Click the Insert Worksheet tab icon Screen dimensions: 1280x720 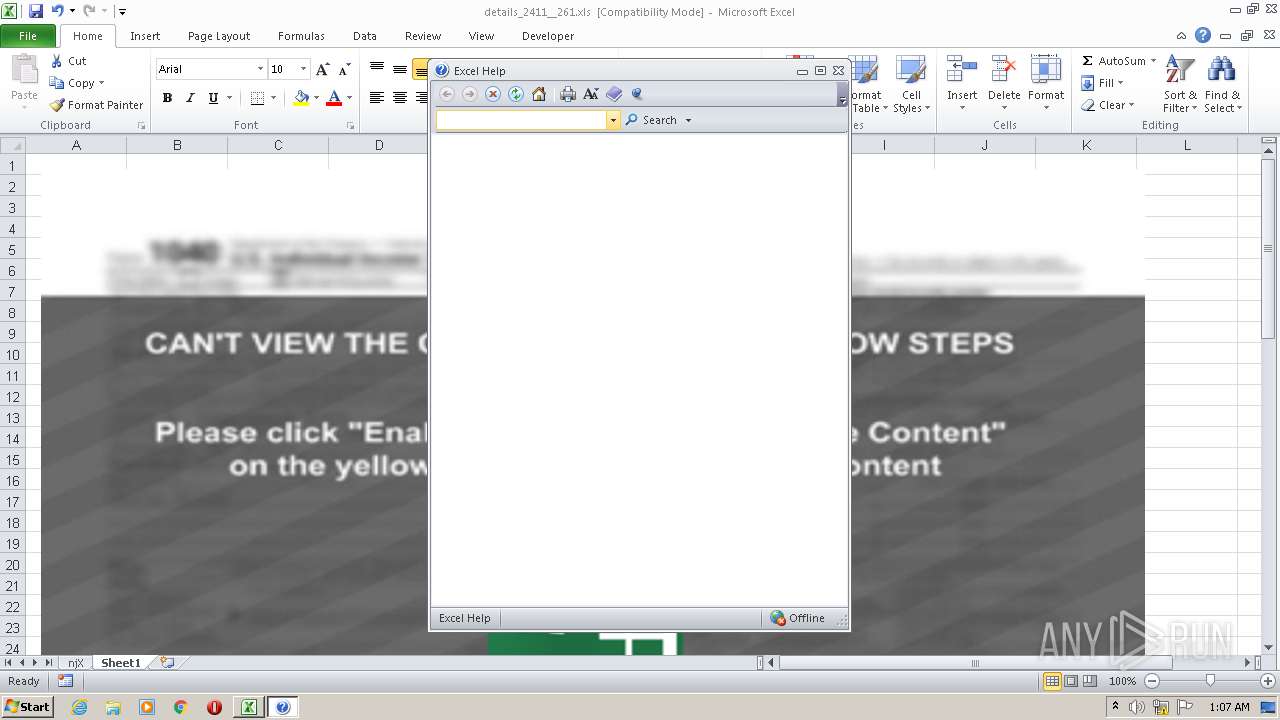pos(167,663)
